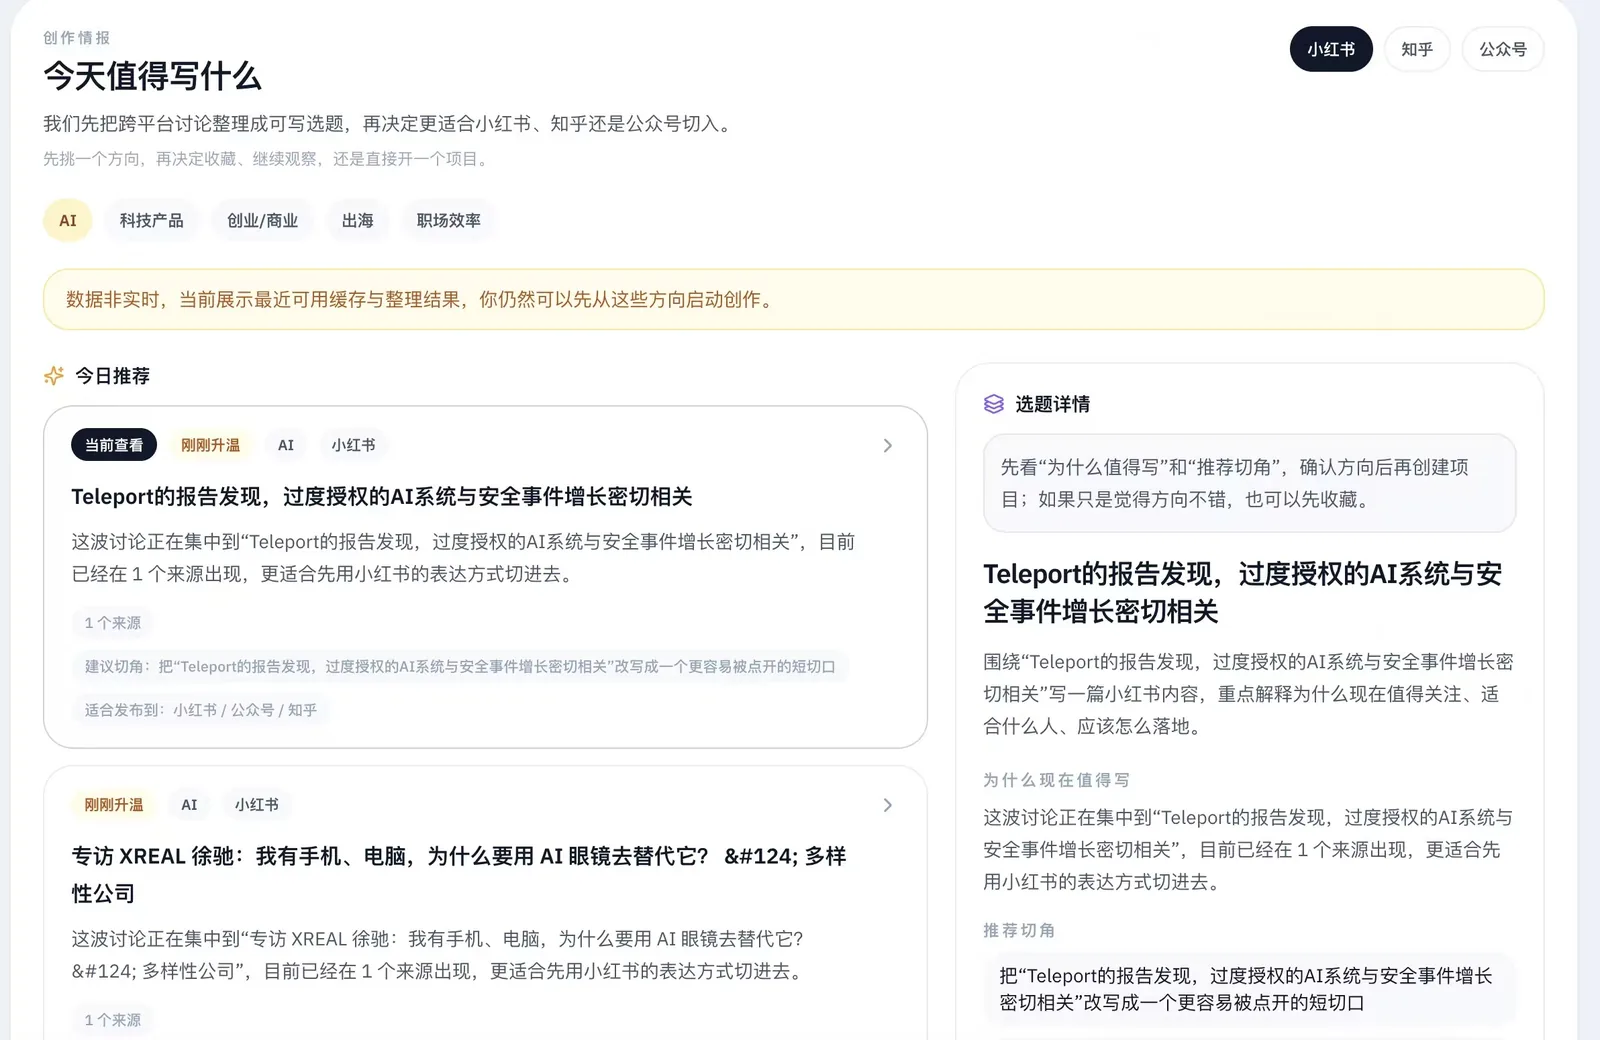Select the AI topic filter
This screenshot has height=1040, width=1600.
(68, 221)
